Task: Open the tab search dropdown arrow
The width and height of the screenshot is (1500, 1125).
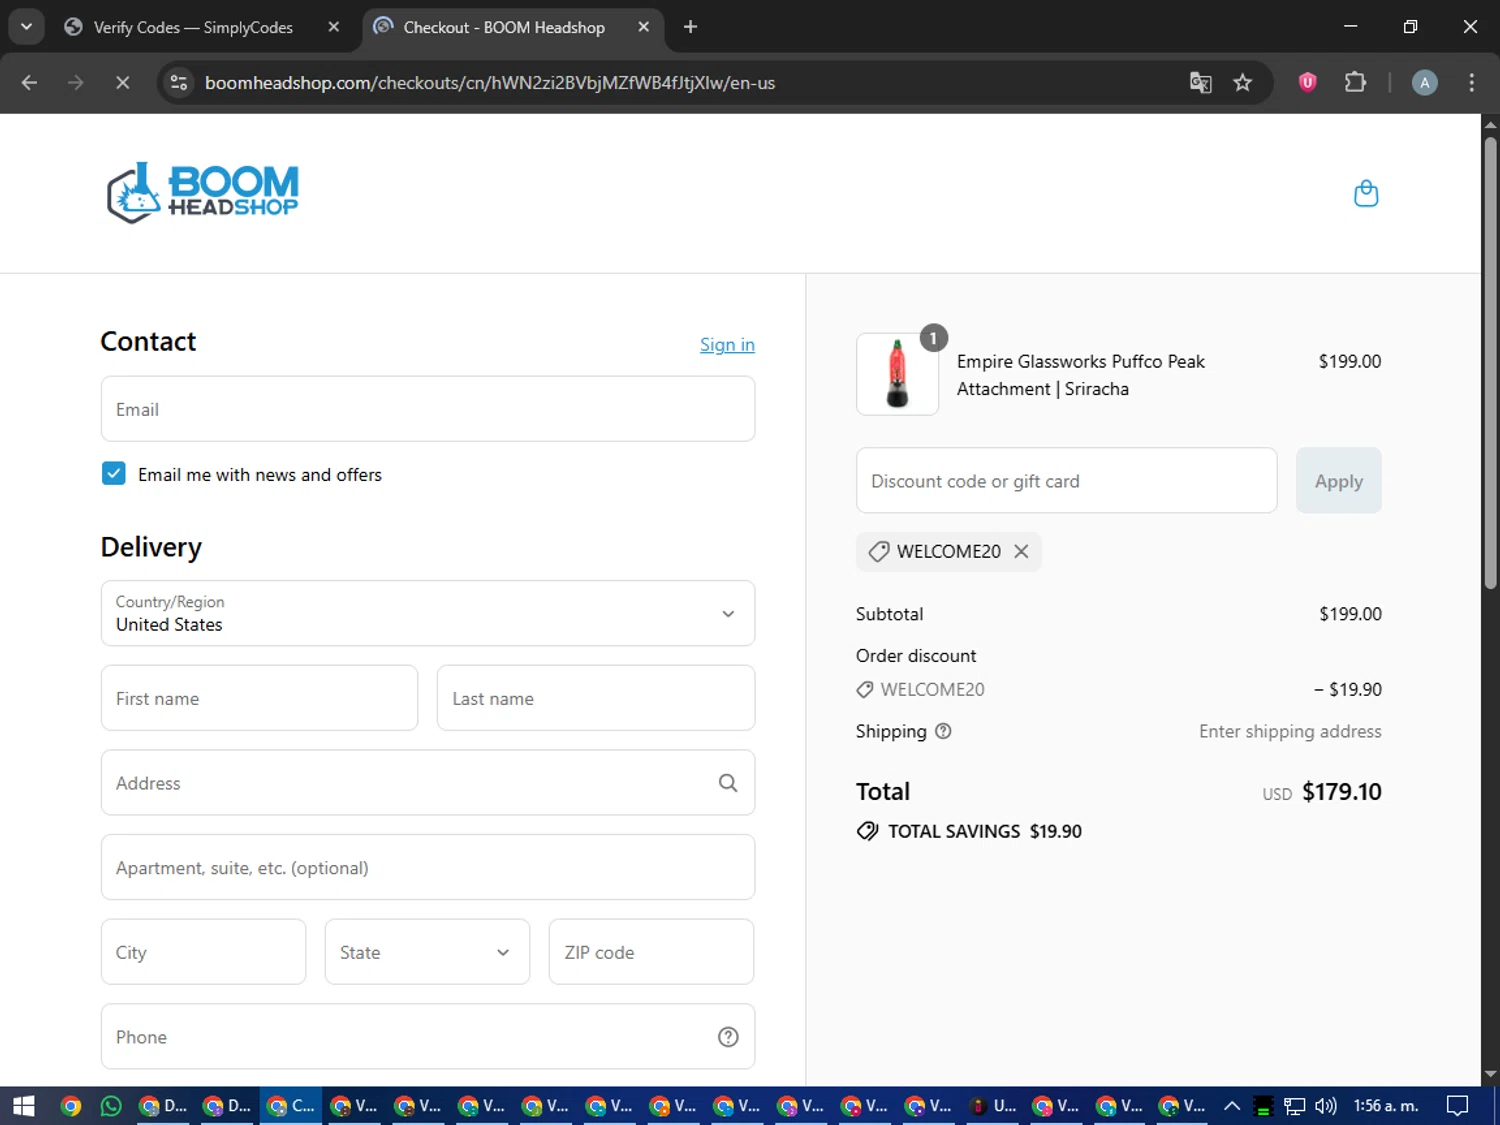Action: pyautogui.click(x=26, y=27)
